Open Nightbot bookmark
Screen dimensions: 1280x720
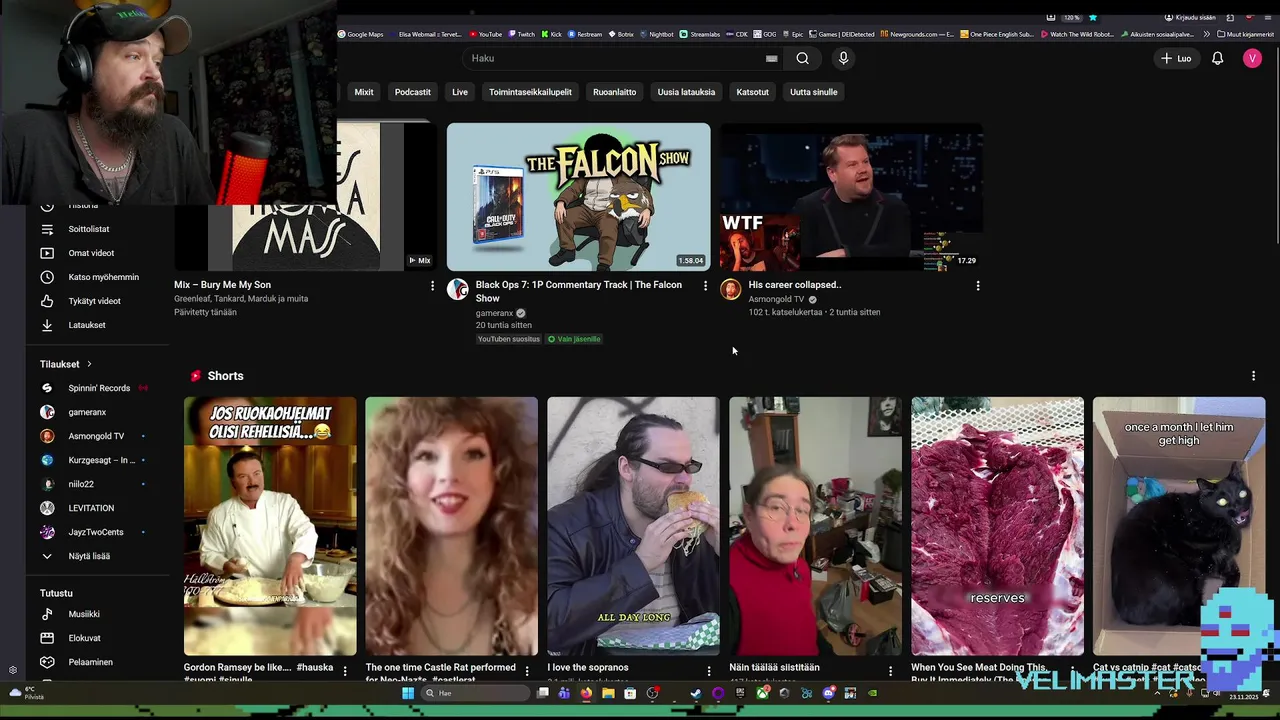tap(656, 34)
